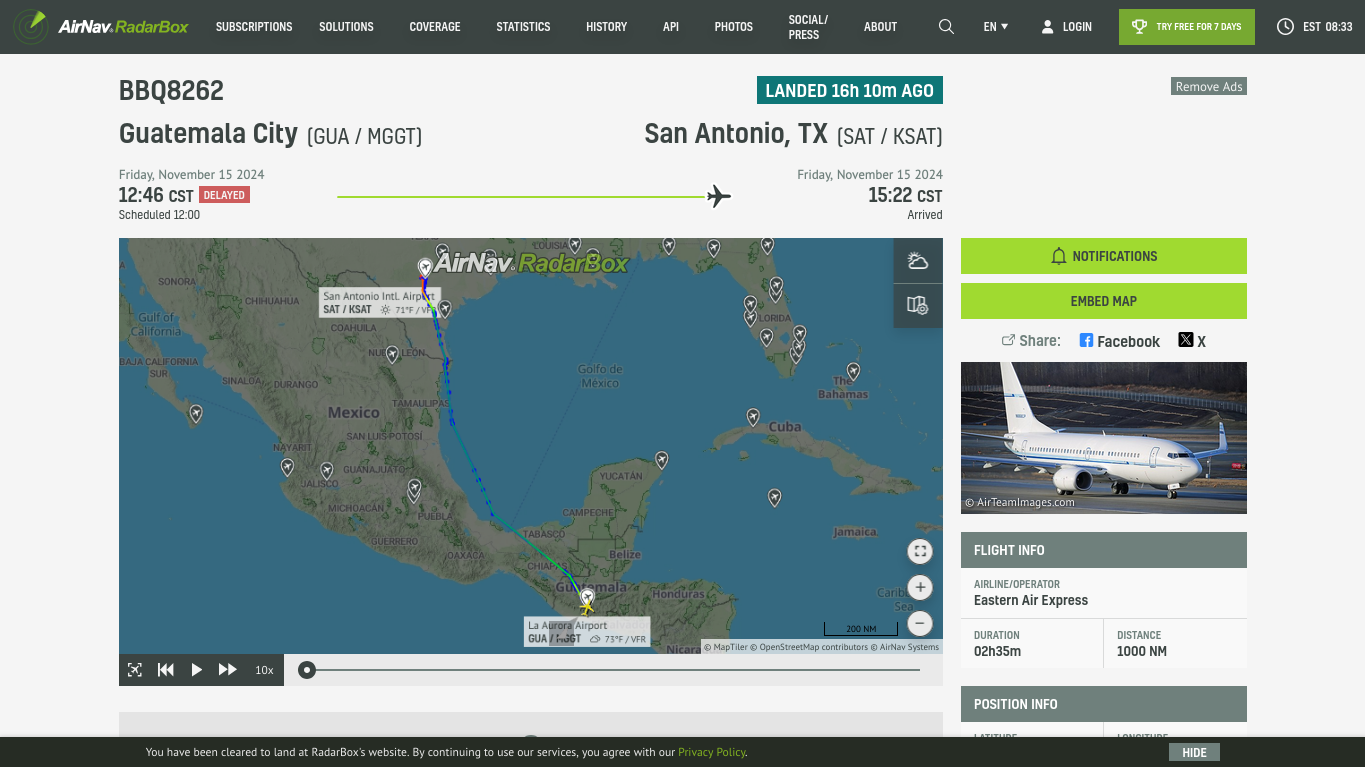Open the EN language dropdown
The image size is (1365, 767).
(x=996, y=27)
